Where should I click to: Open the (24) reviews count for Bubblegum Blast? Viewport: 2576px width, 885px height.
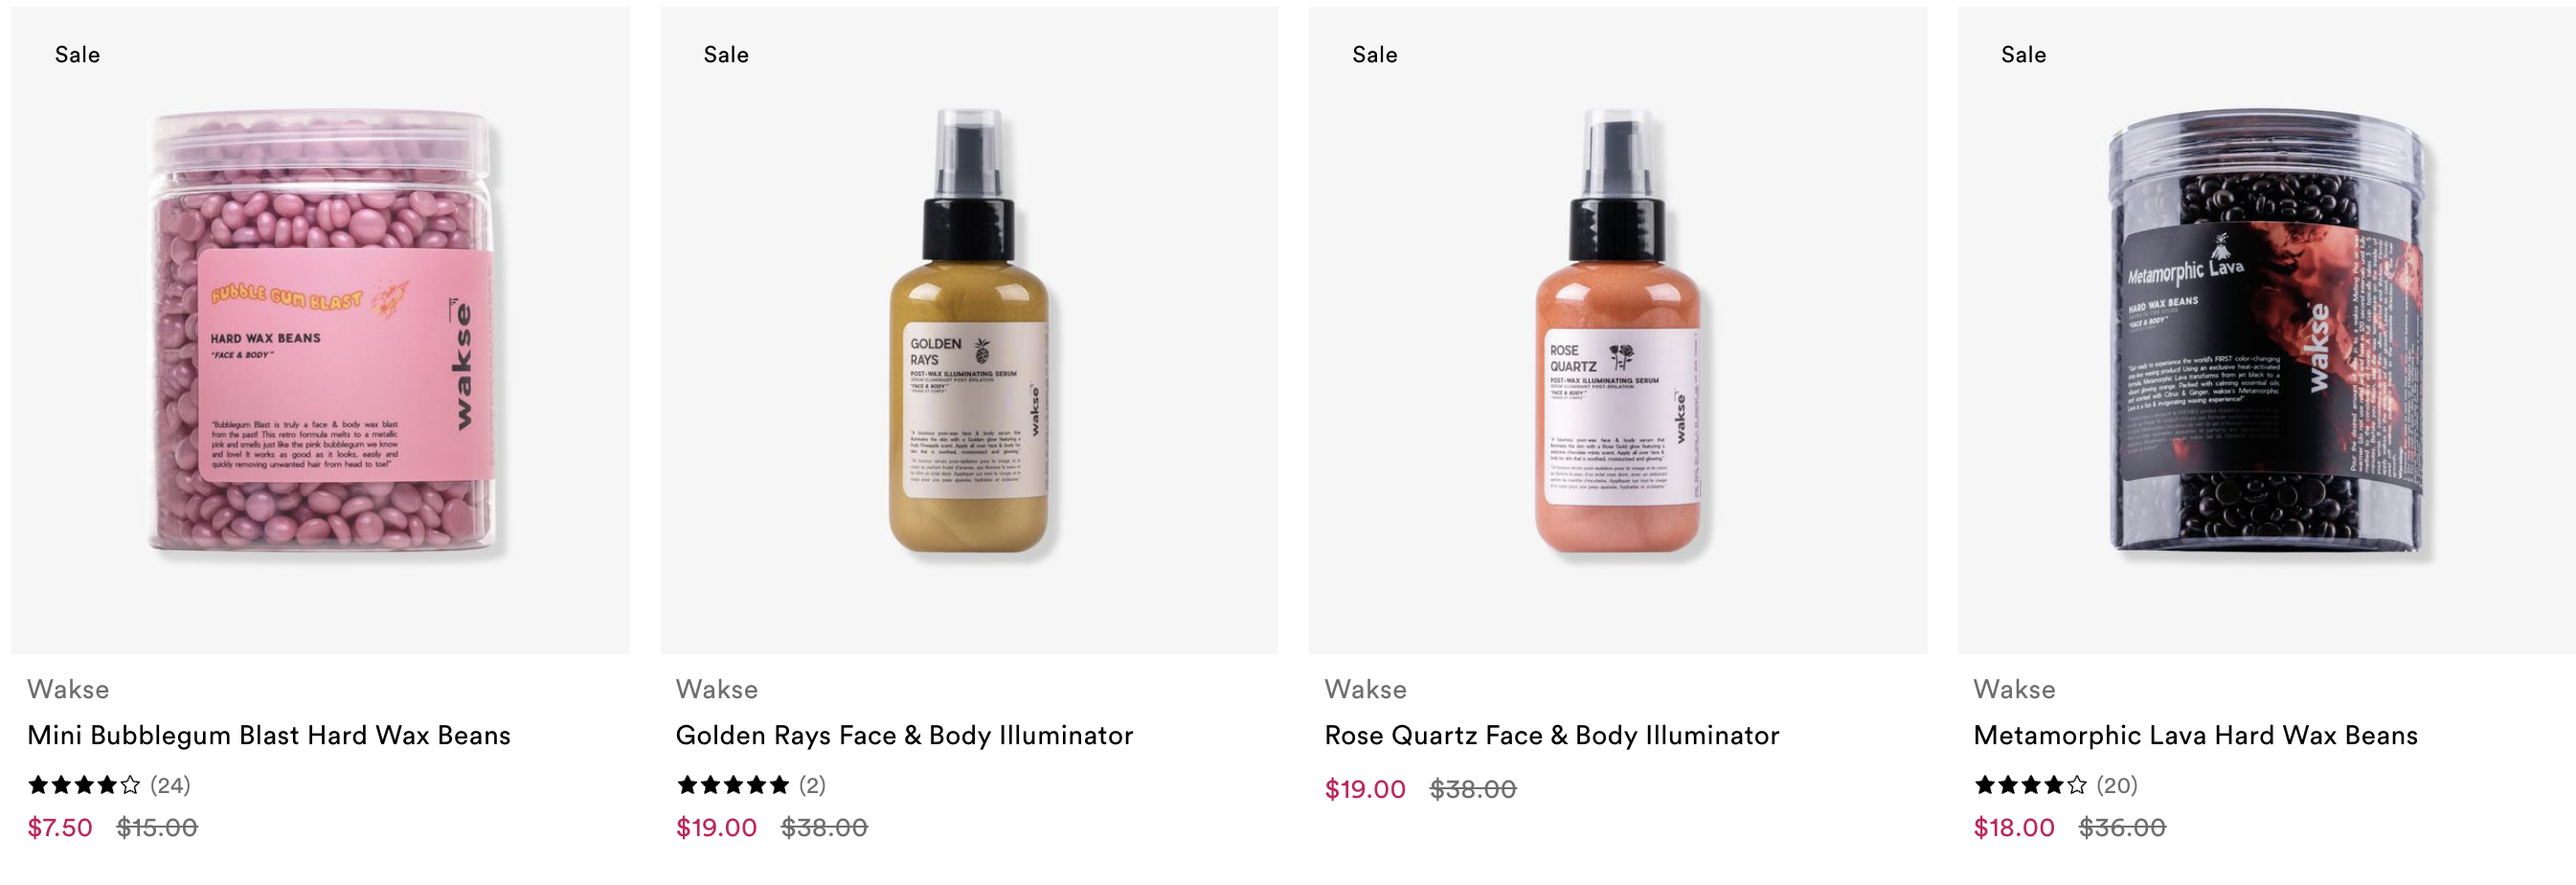170,785
